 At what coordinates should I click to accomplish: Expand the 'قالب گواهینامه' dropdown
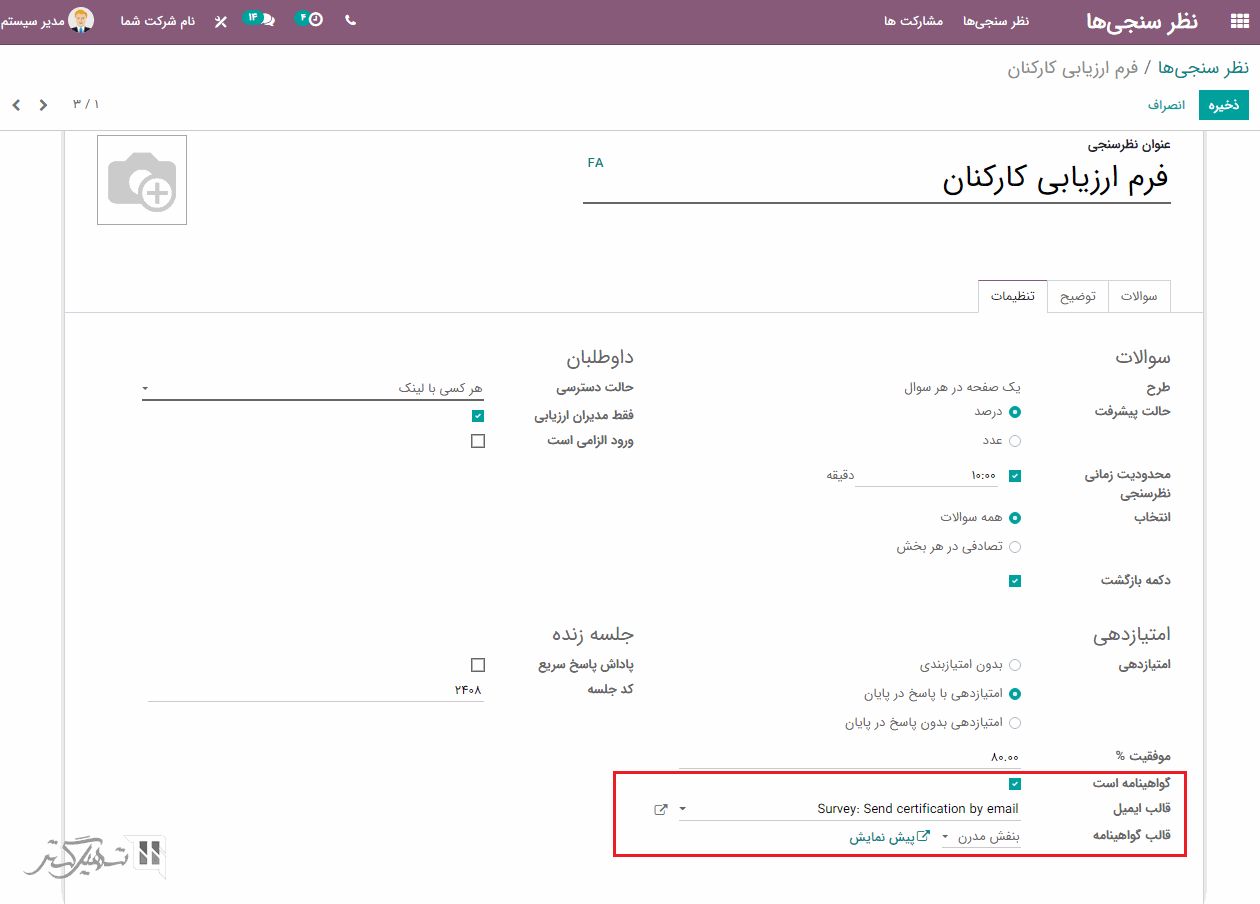982,837
